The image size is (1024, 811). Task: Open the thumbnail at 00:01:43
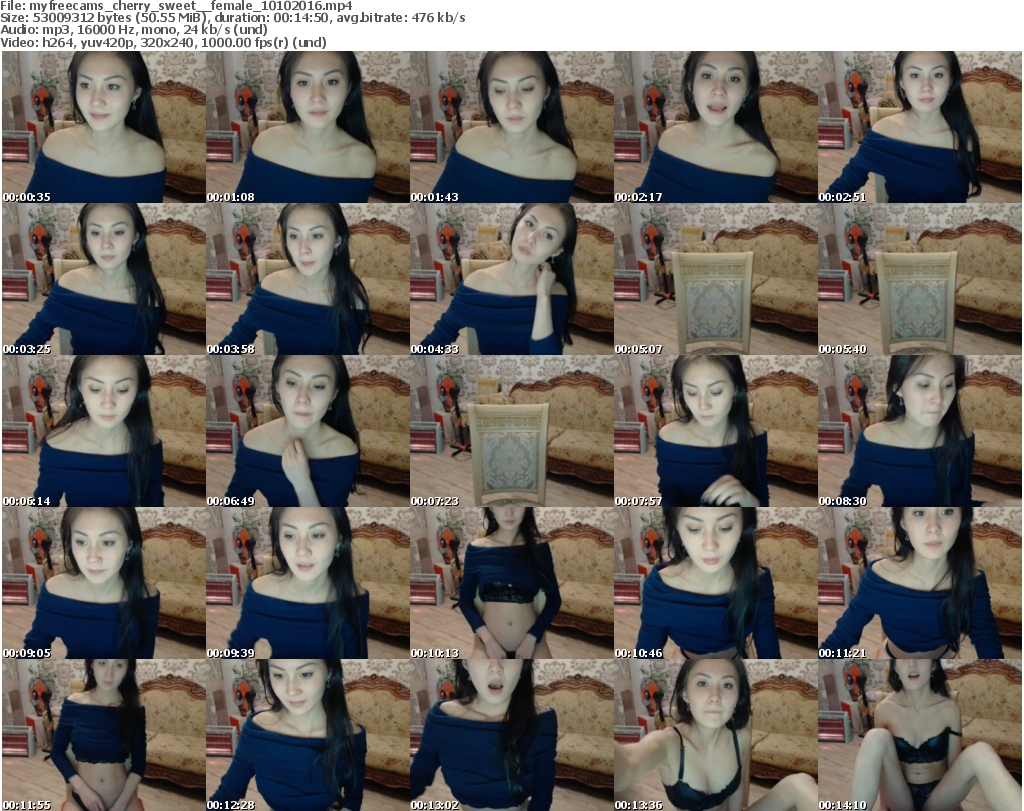pyautogui.click(x=511, y=127)
